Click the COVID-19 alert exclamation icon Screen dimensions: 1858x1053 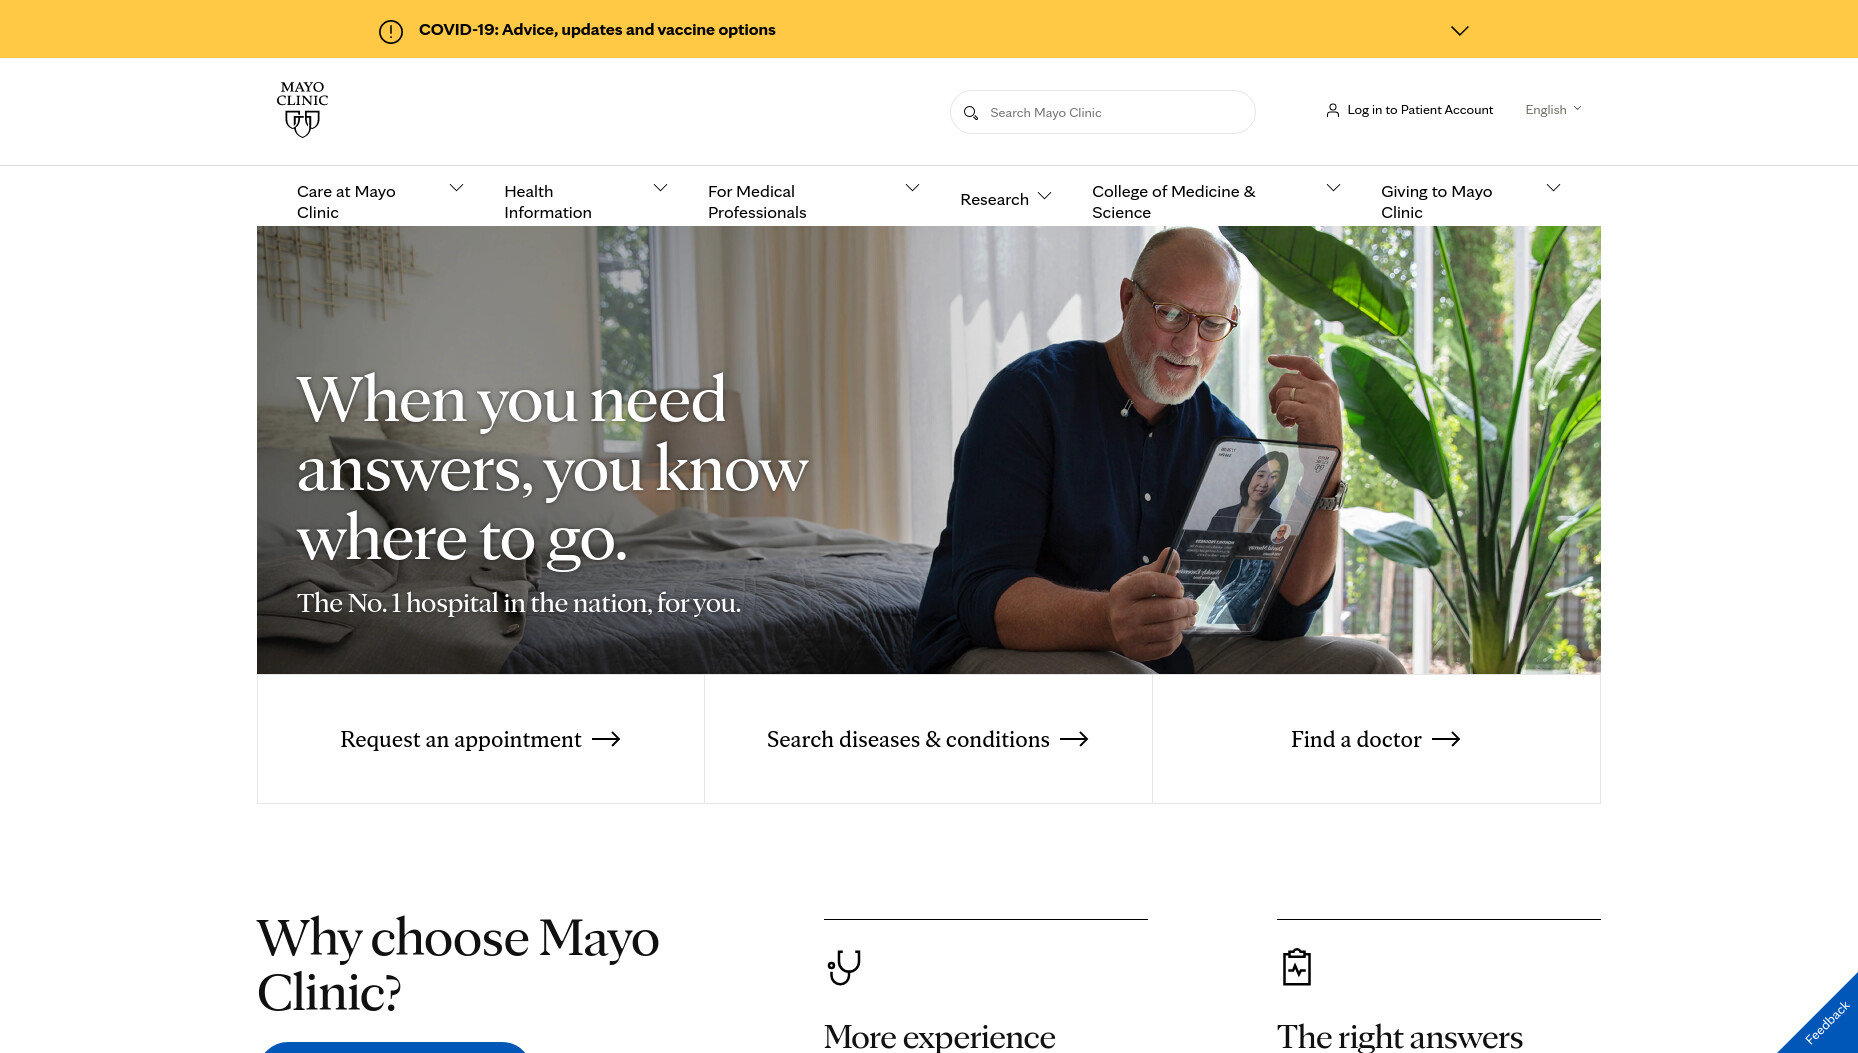click(391, 32)
